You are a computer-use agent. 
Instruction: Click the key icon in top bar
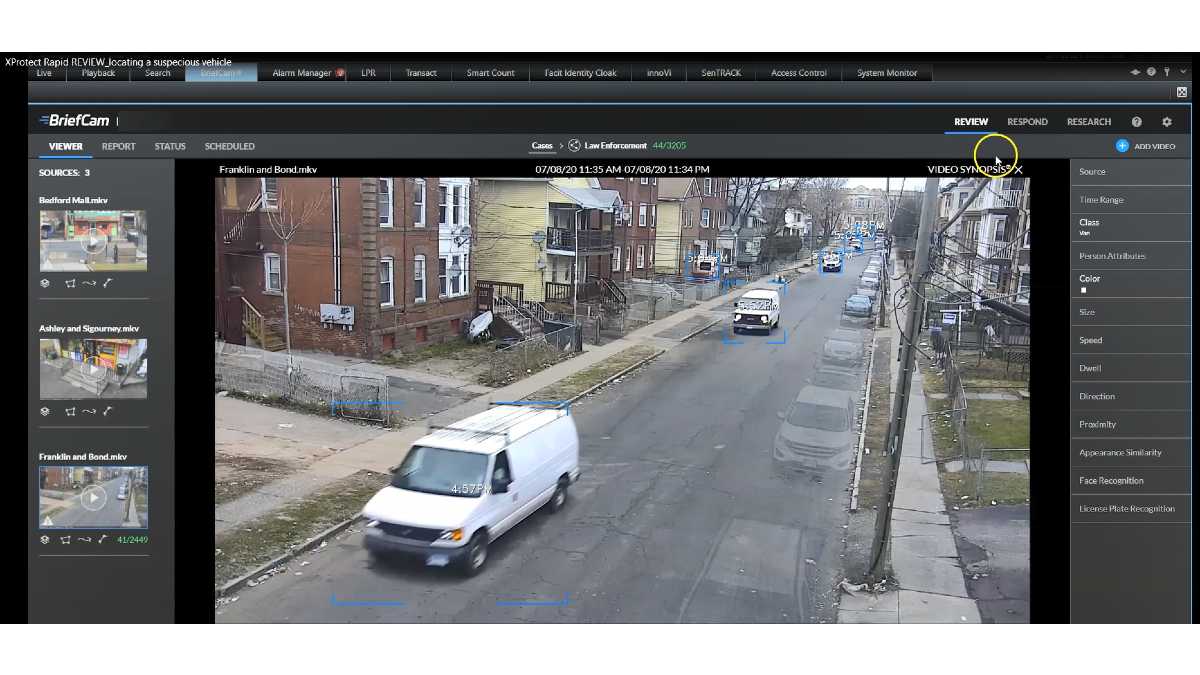pos(1166,72)
